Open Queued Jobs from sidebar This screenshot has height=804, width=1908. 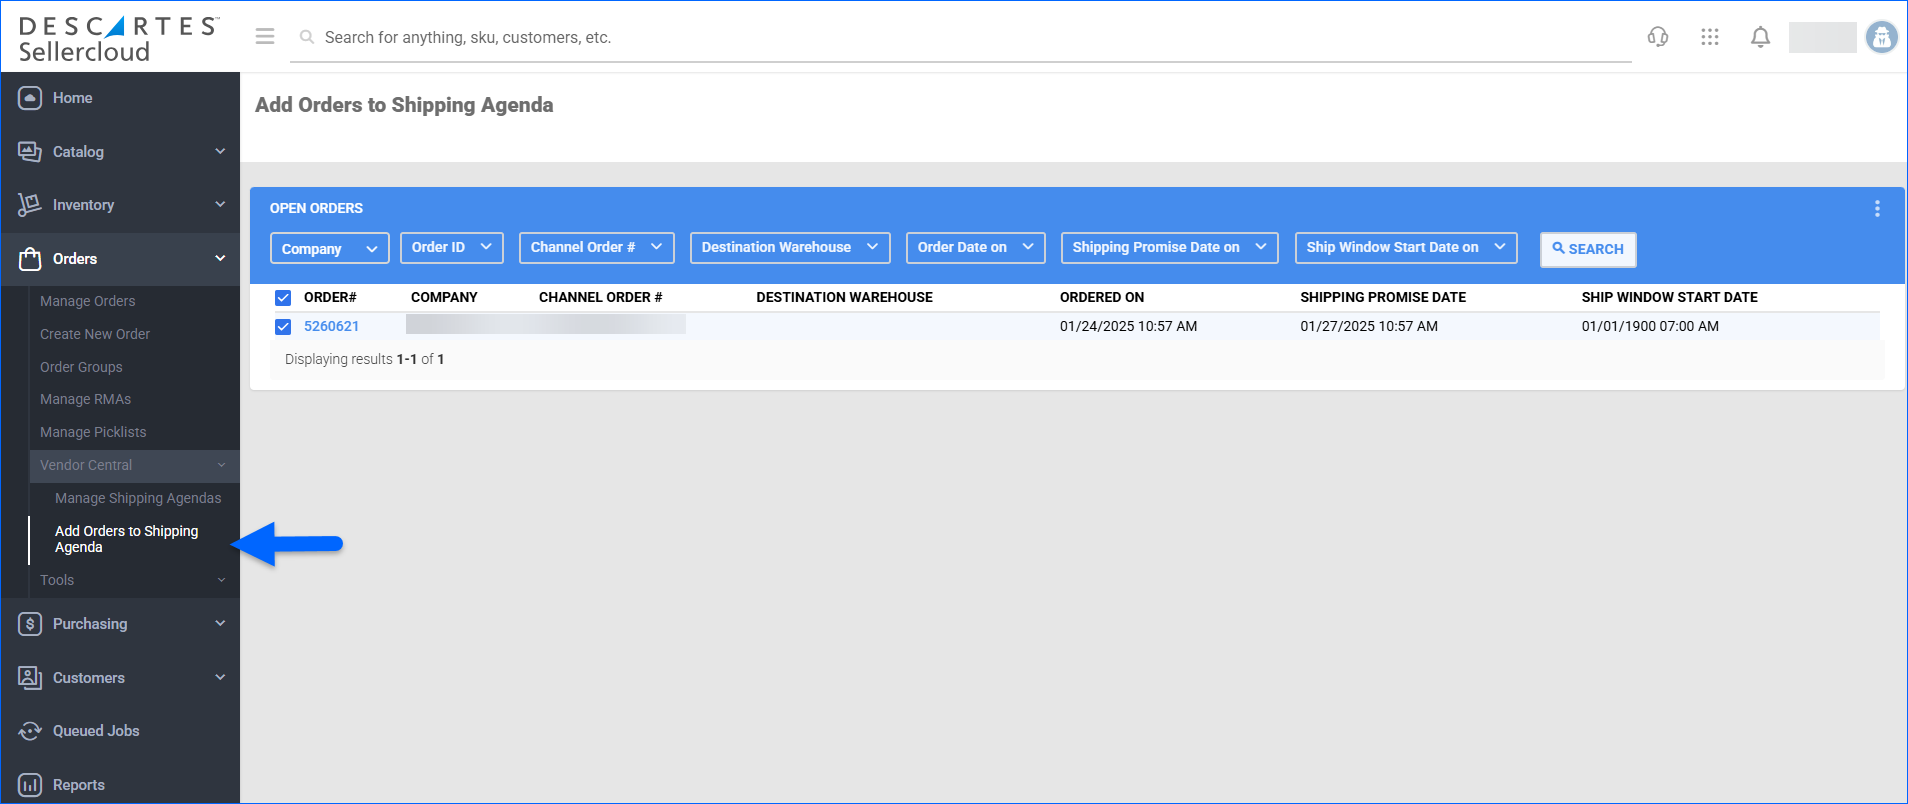coord(96,731)
